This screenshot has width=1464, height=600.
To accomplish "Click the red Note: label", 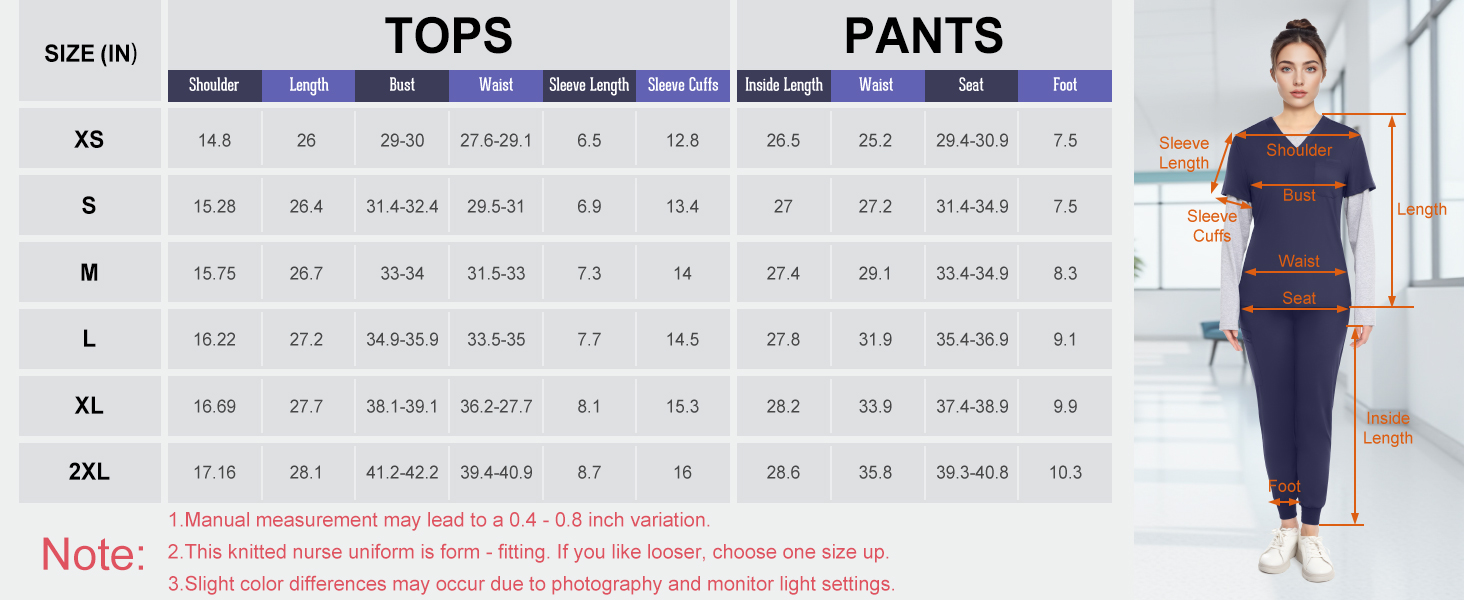I will tap(93, 553).
